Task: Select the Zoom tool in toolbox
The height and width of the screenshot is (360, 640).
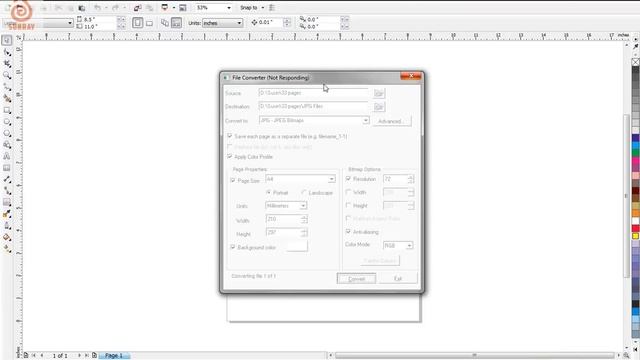Action: click(x=7, y=76)
